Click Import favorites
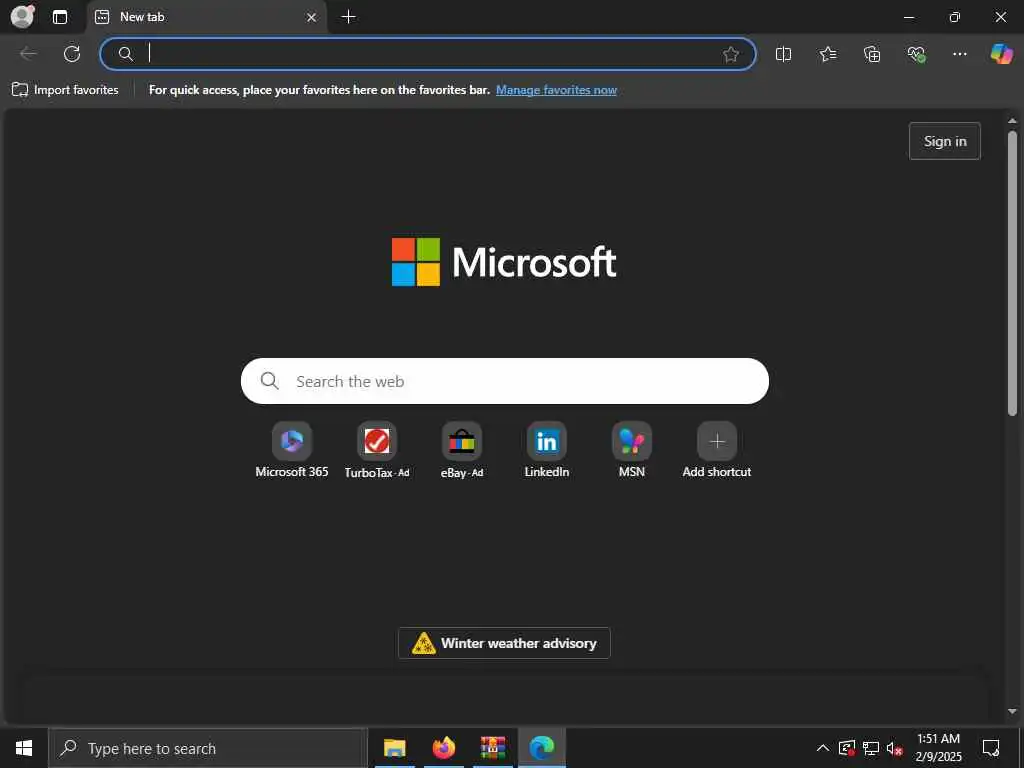This screenshot has height=768, width=1024. point(65,90)
